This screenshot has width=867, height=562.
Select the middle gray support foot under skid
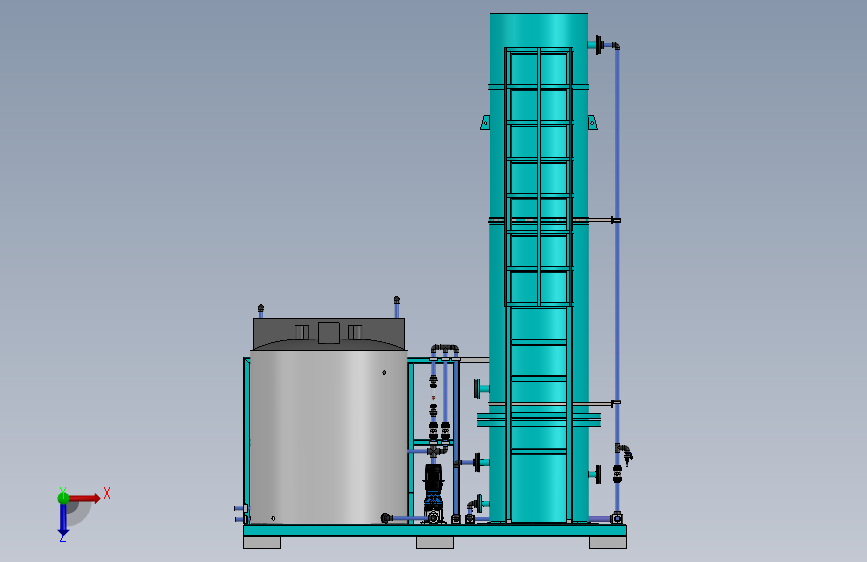tap(435, 543)
